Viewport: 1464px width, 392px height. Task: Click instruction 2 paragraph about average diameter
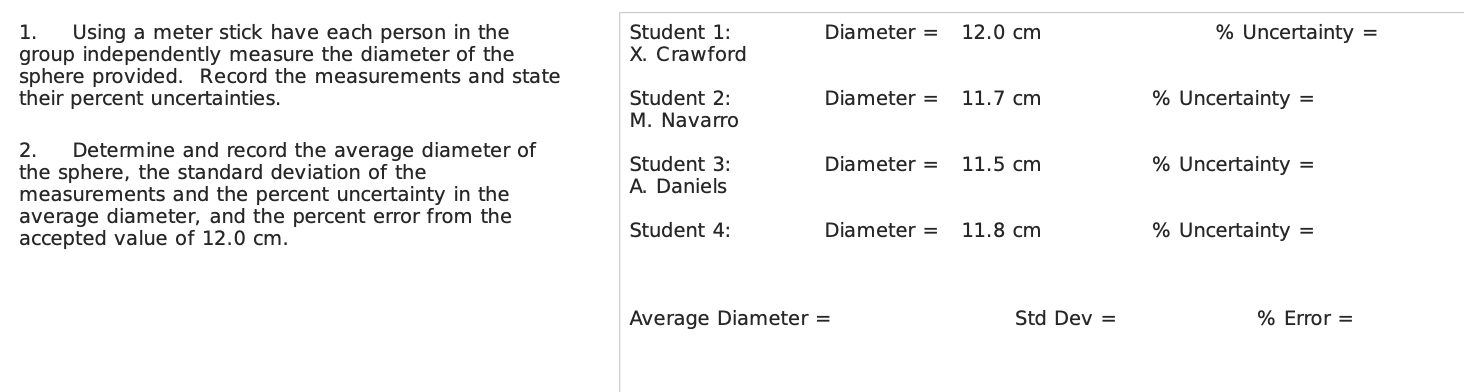[x=278, y=194]
